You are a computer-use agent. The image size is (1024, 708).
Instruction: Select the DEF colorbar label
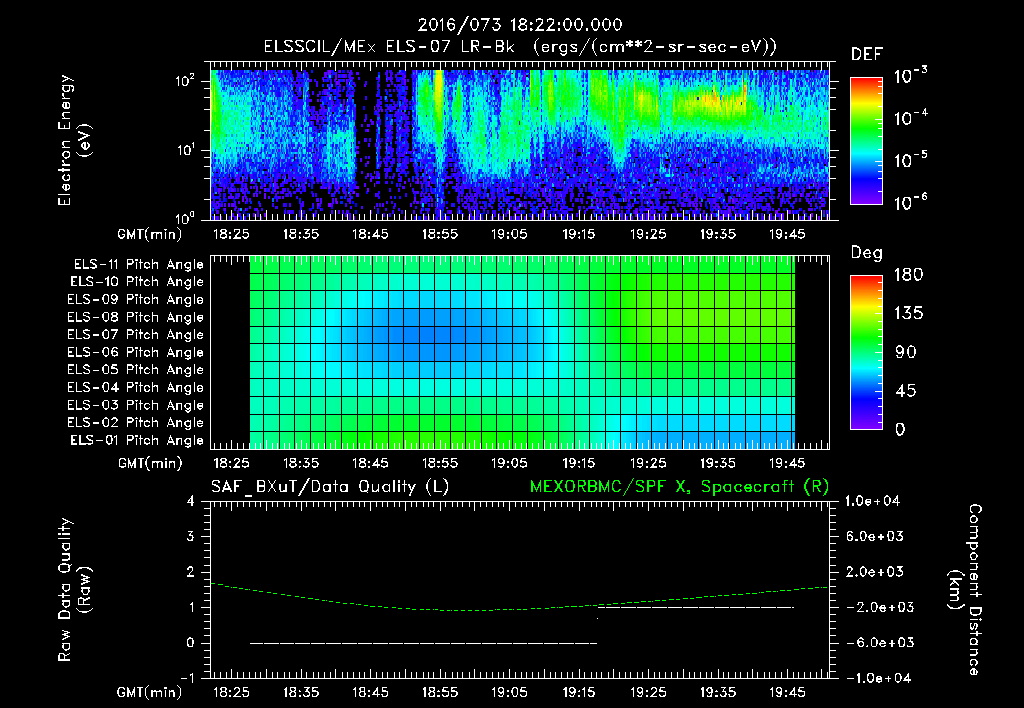[x=867, y=54]
